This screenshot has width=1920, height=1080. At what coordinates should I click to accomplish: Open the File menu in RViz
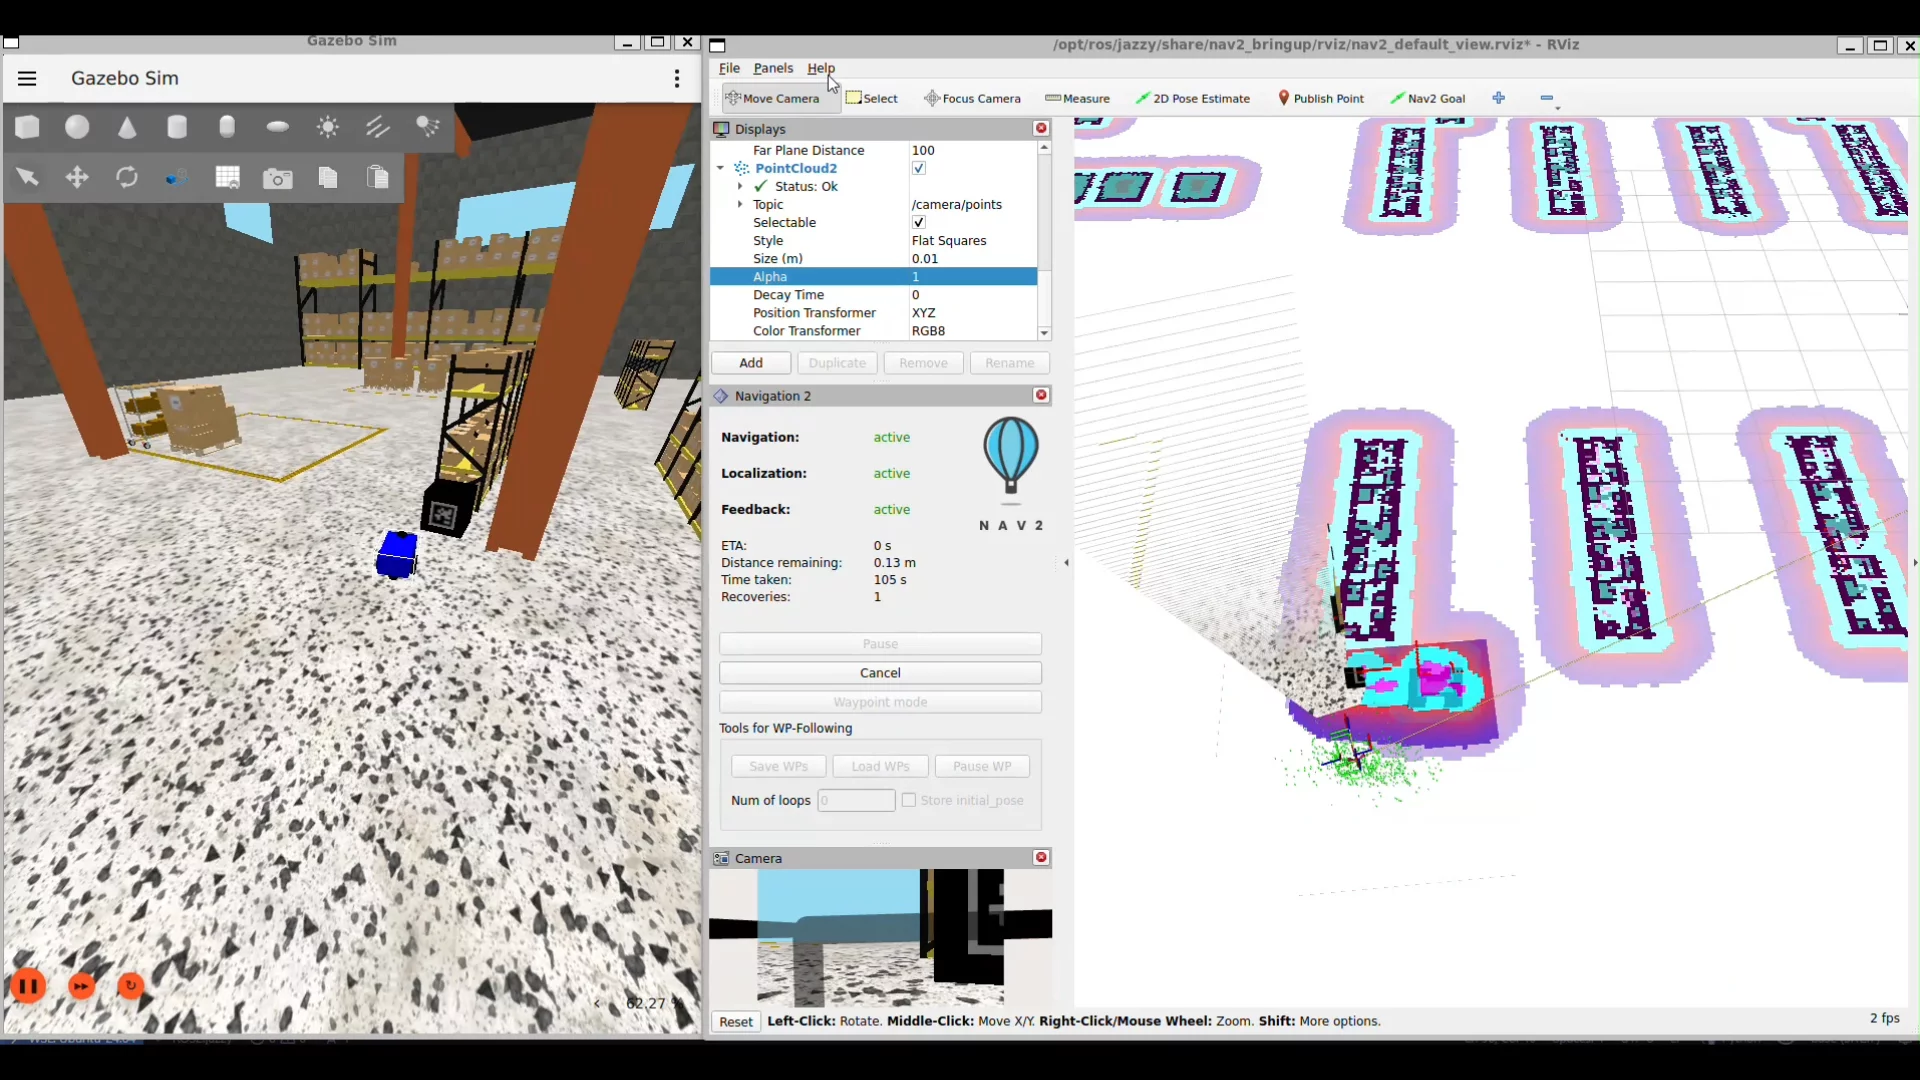pyautogui.click(x=729, y=68)
